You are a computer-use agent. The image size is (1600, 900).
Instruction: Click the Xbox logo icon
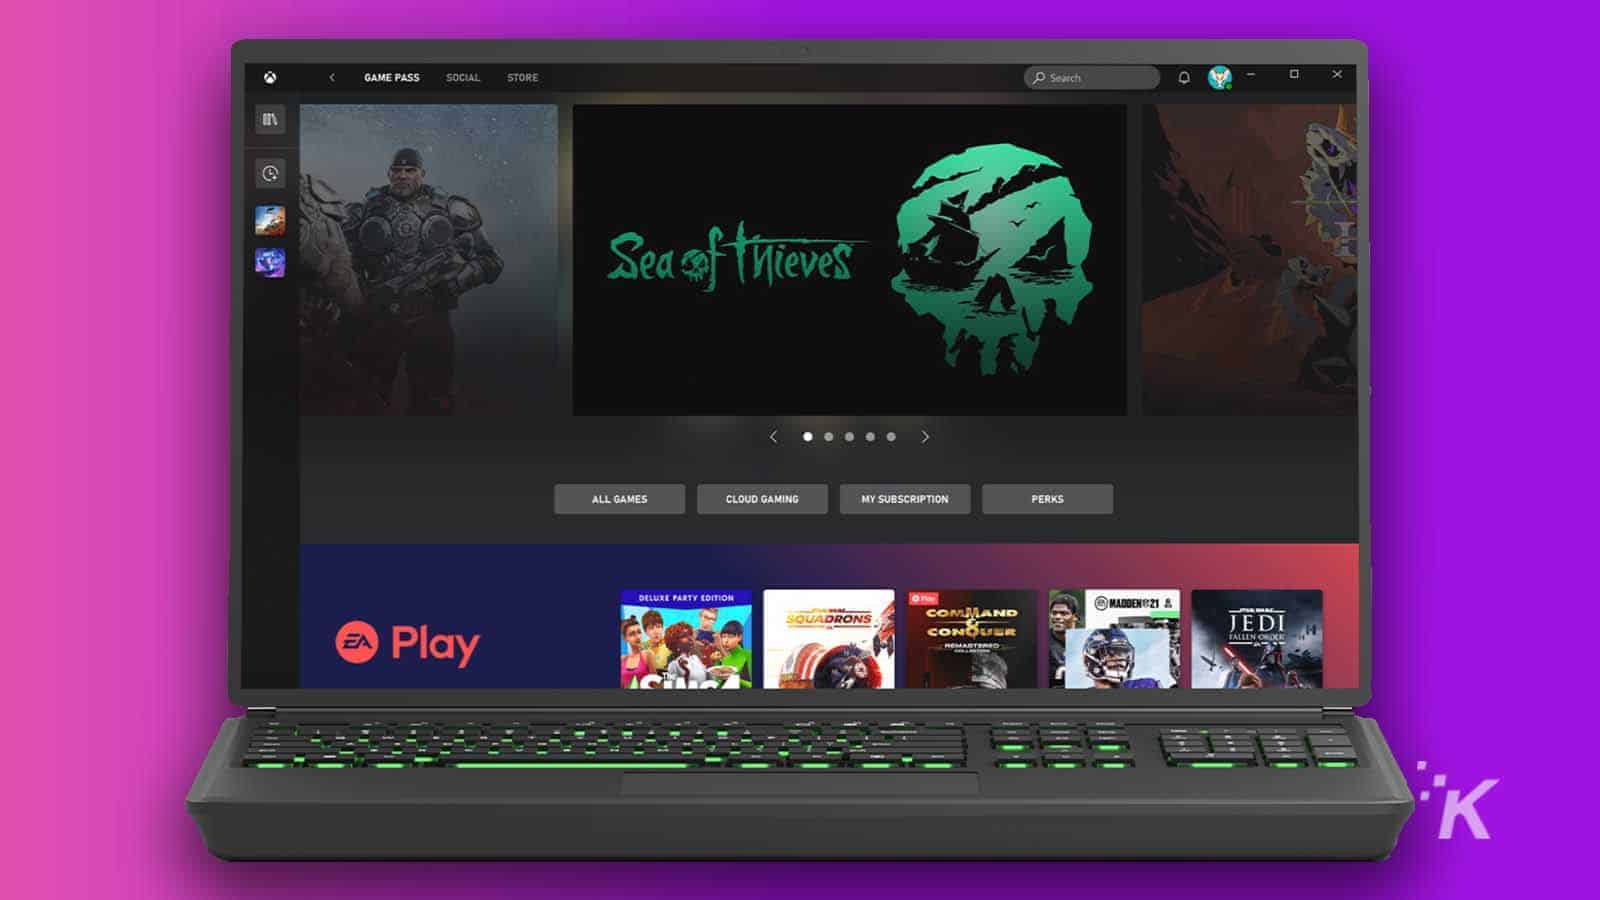[x=270, y=77]
